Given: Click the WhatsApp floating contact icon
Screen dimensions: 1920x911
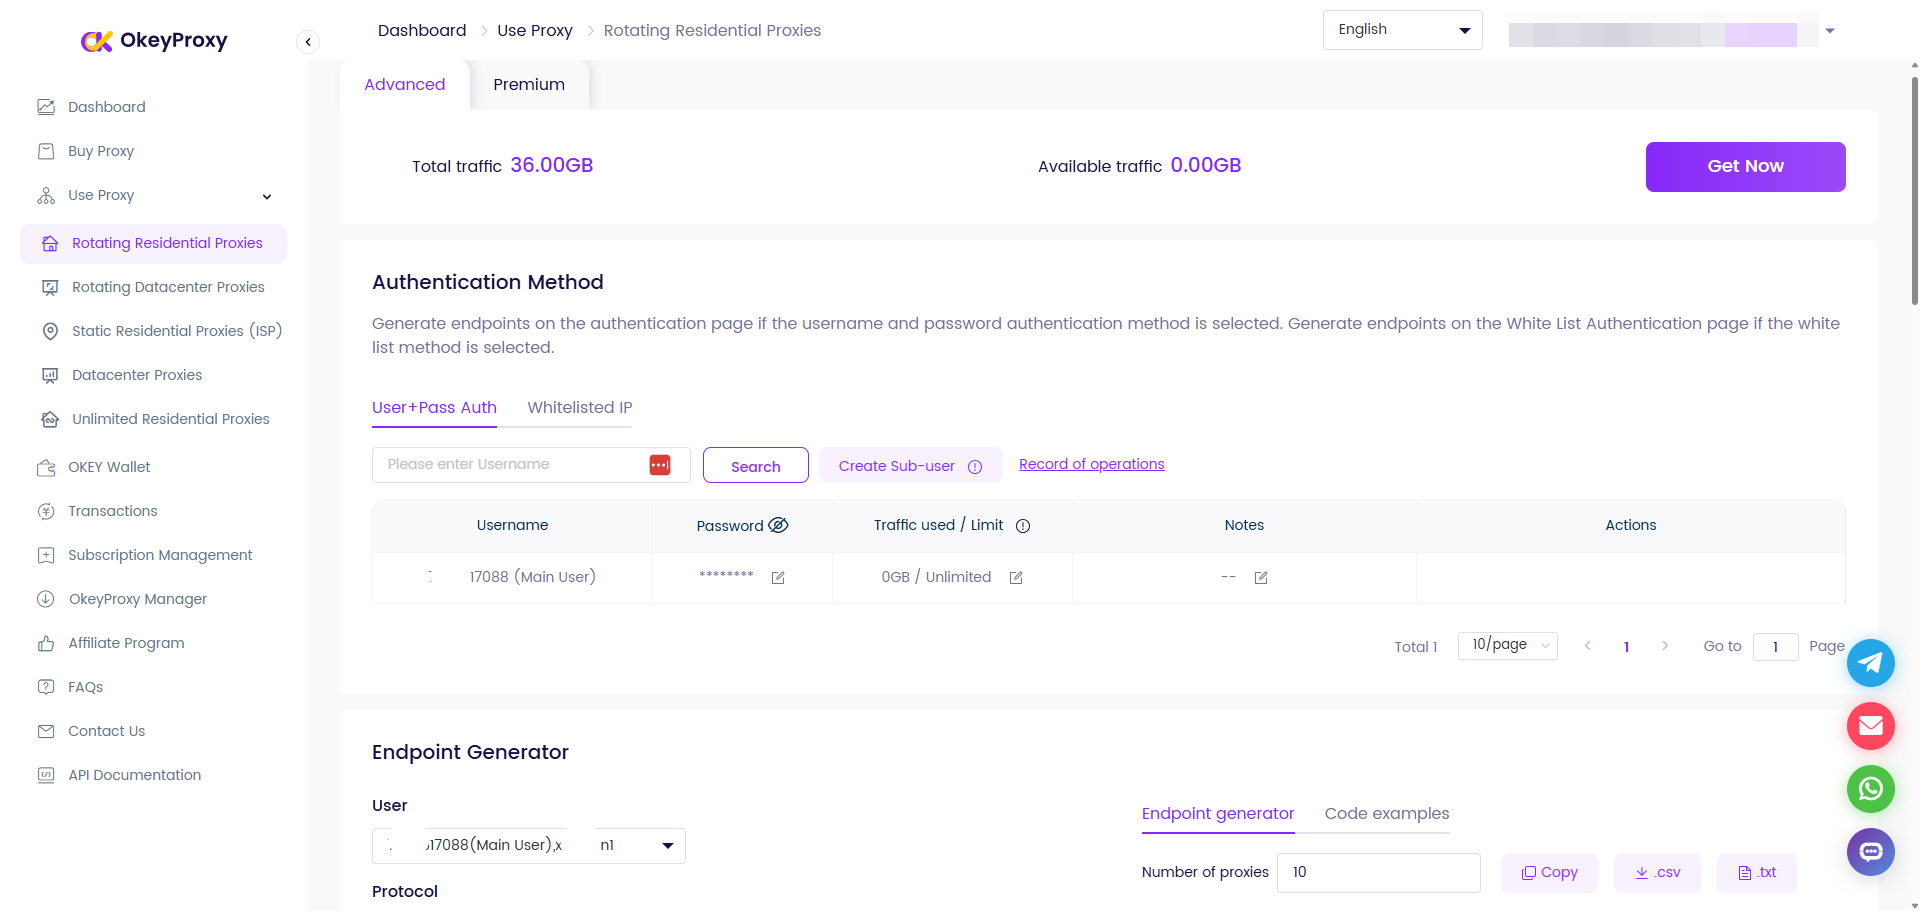Looking at the screenshot, I should 1870,789.
